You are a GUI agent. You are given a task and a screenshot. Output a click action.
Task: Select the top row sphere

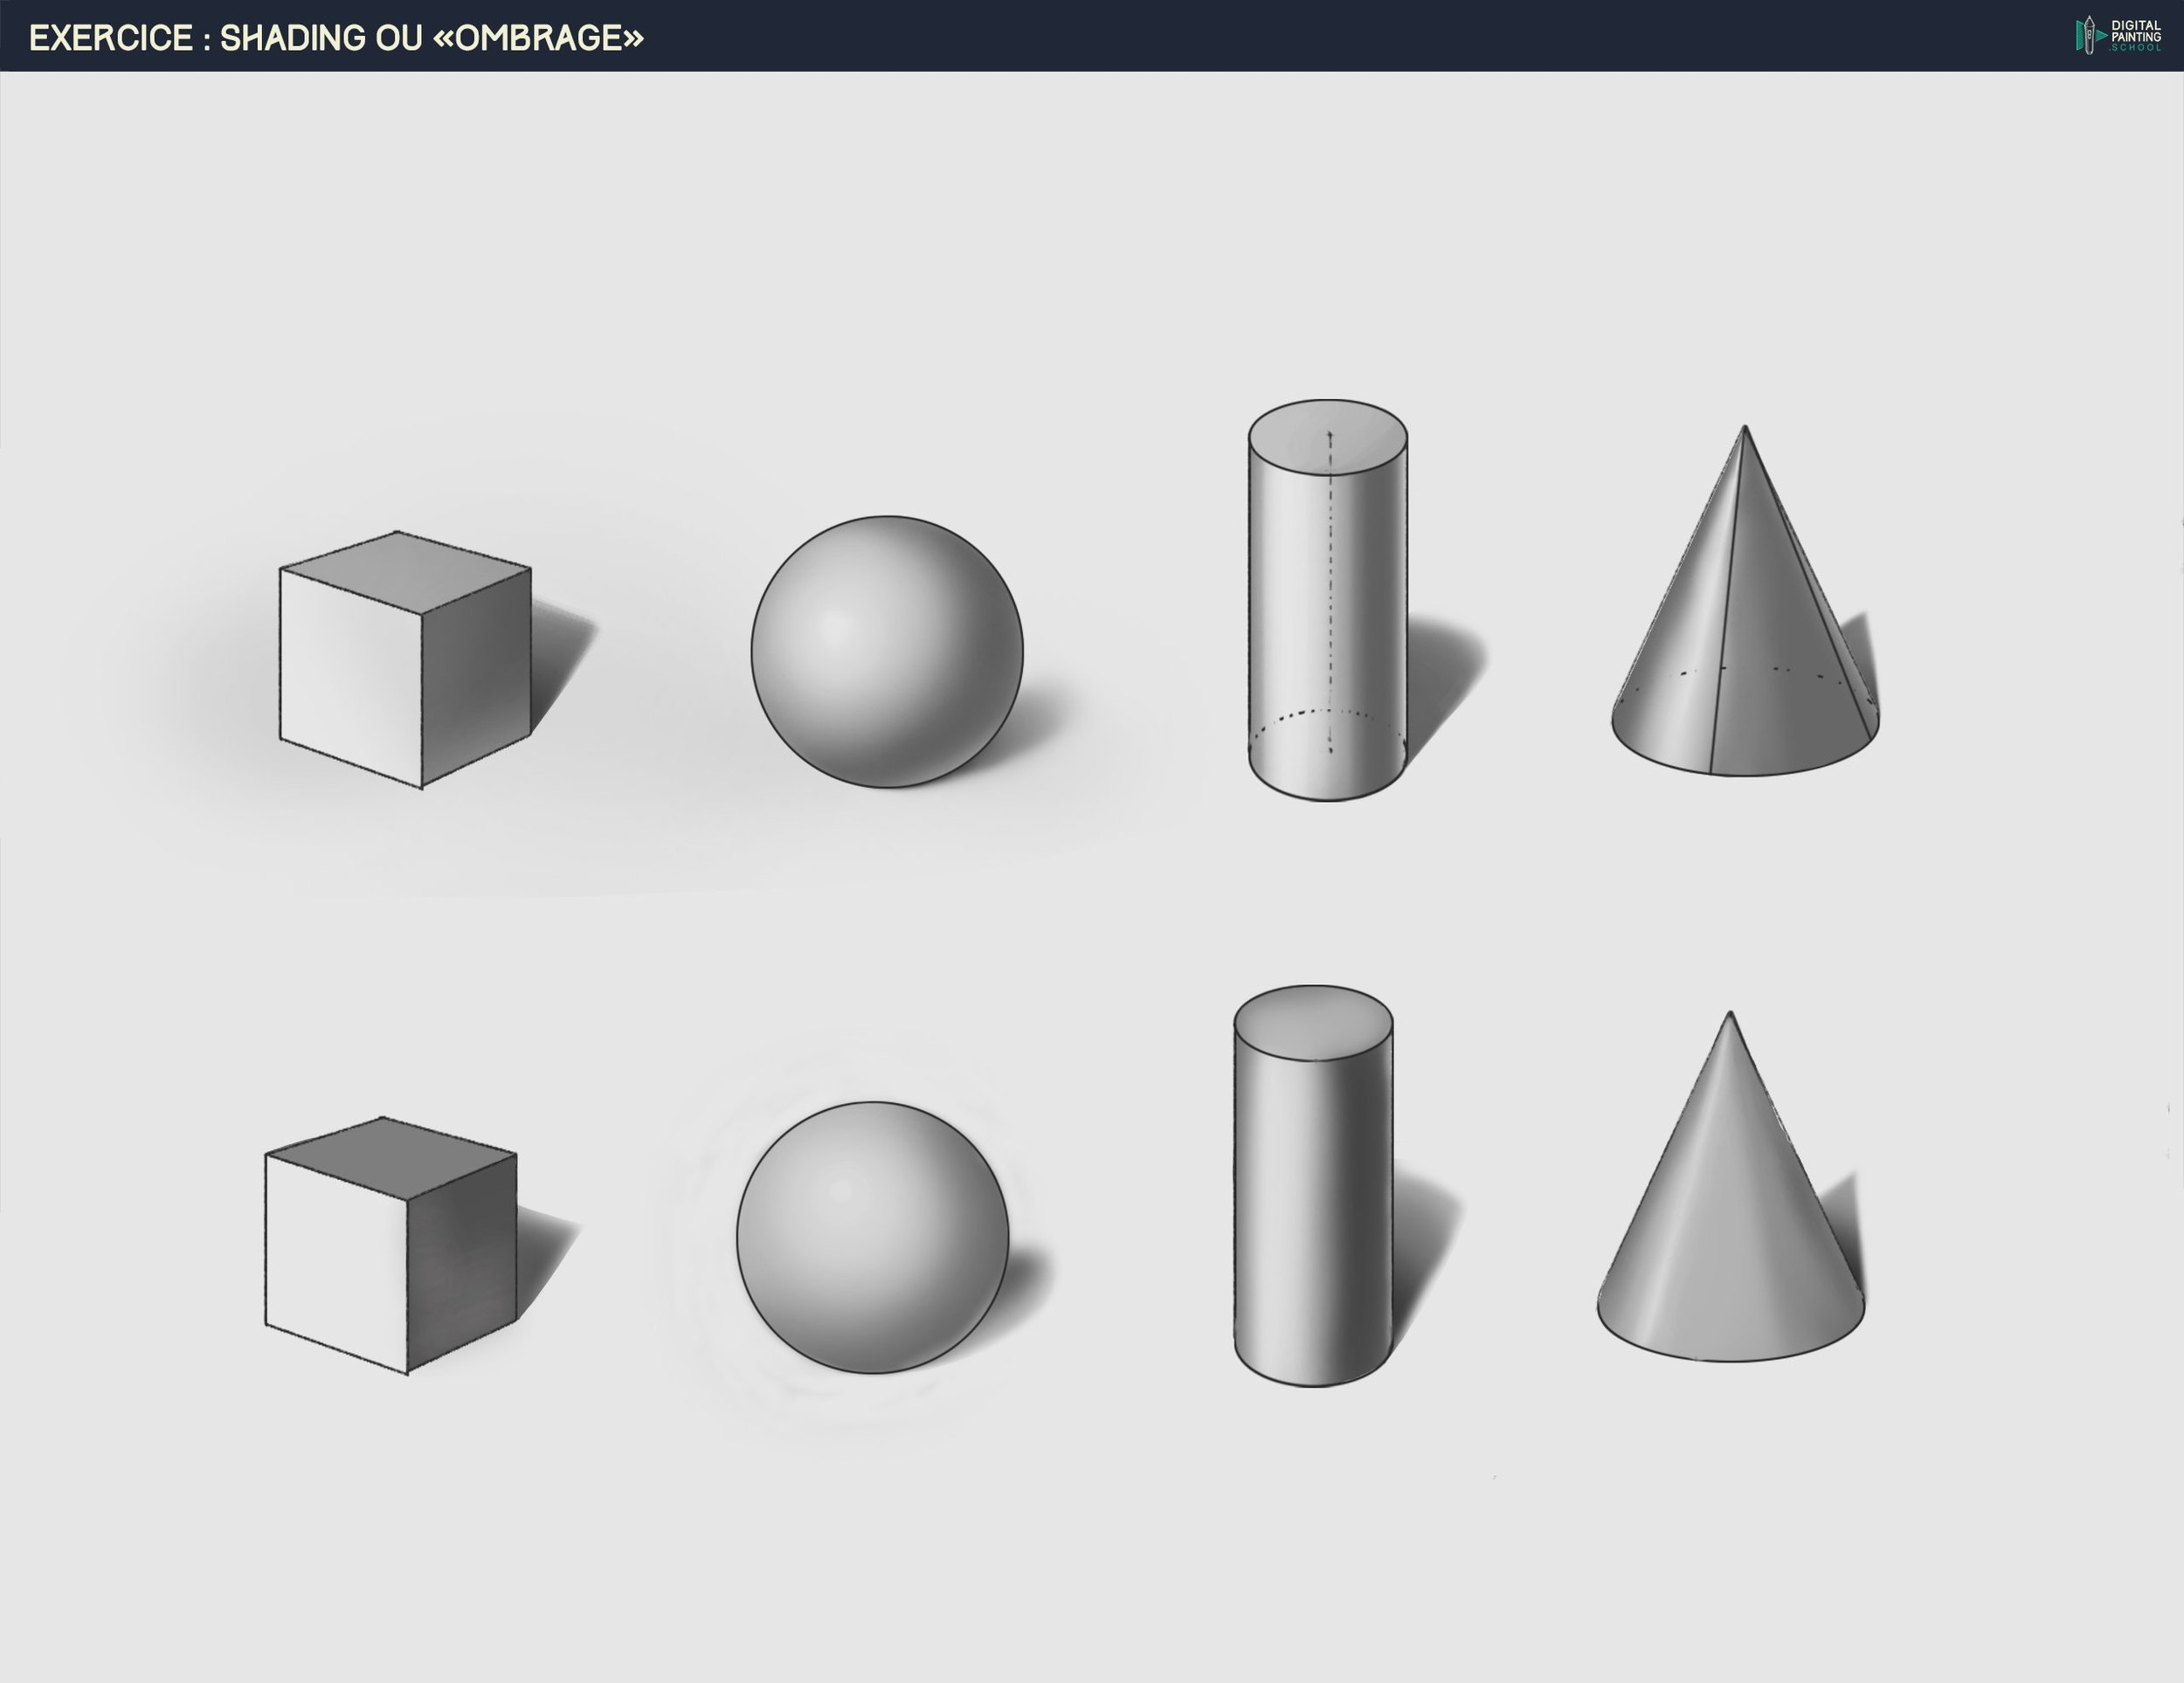tap(887, 652)
